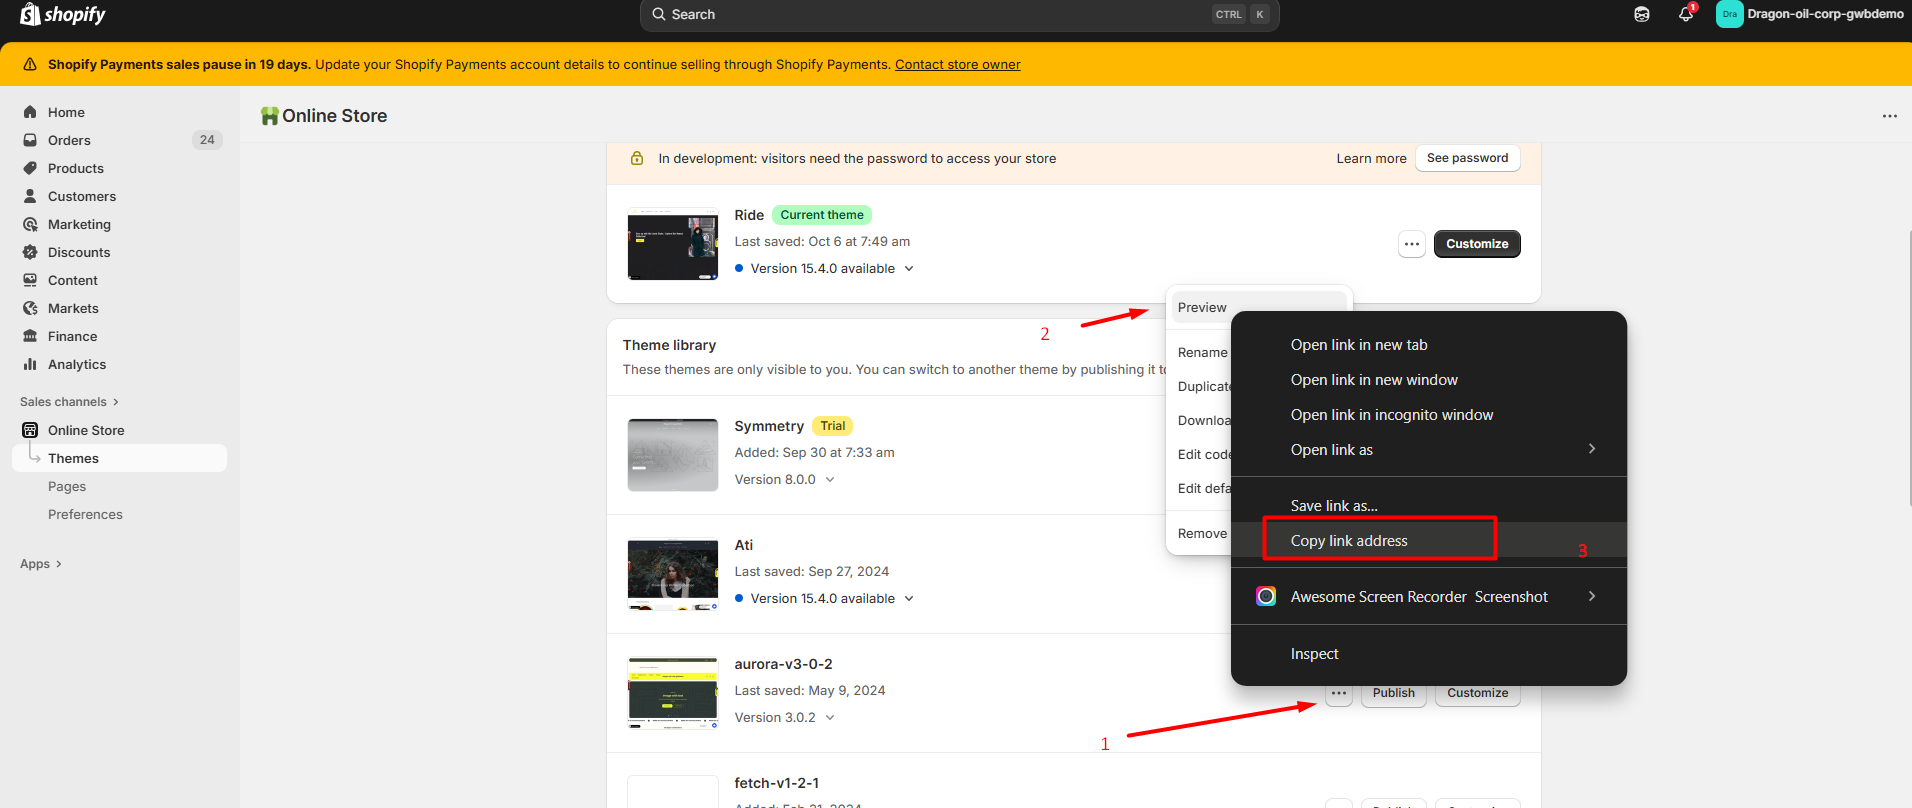Click the Customers person icon

[x=30, y=196]
